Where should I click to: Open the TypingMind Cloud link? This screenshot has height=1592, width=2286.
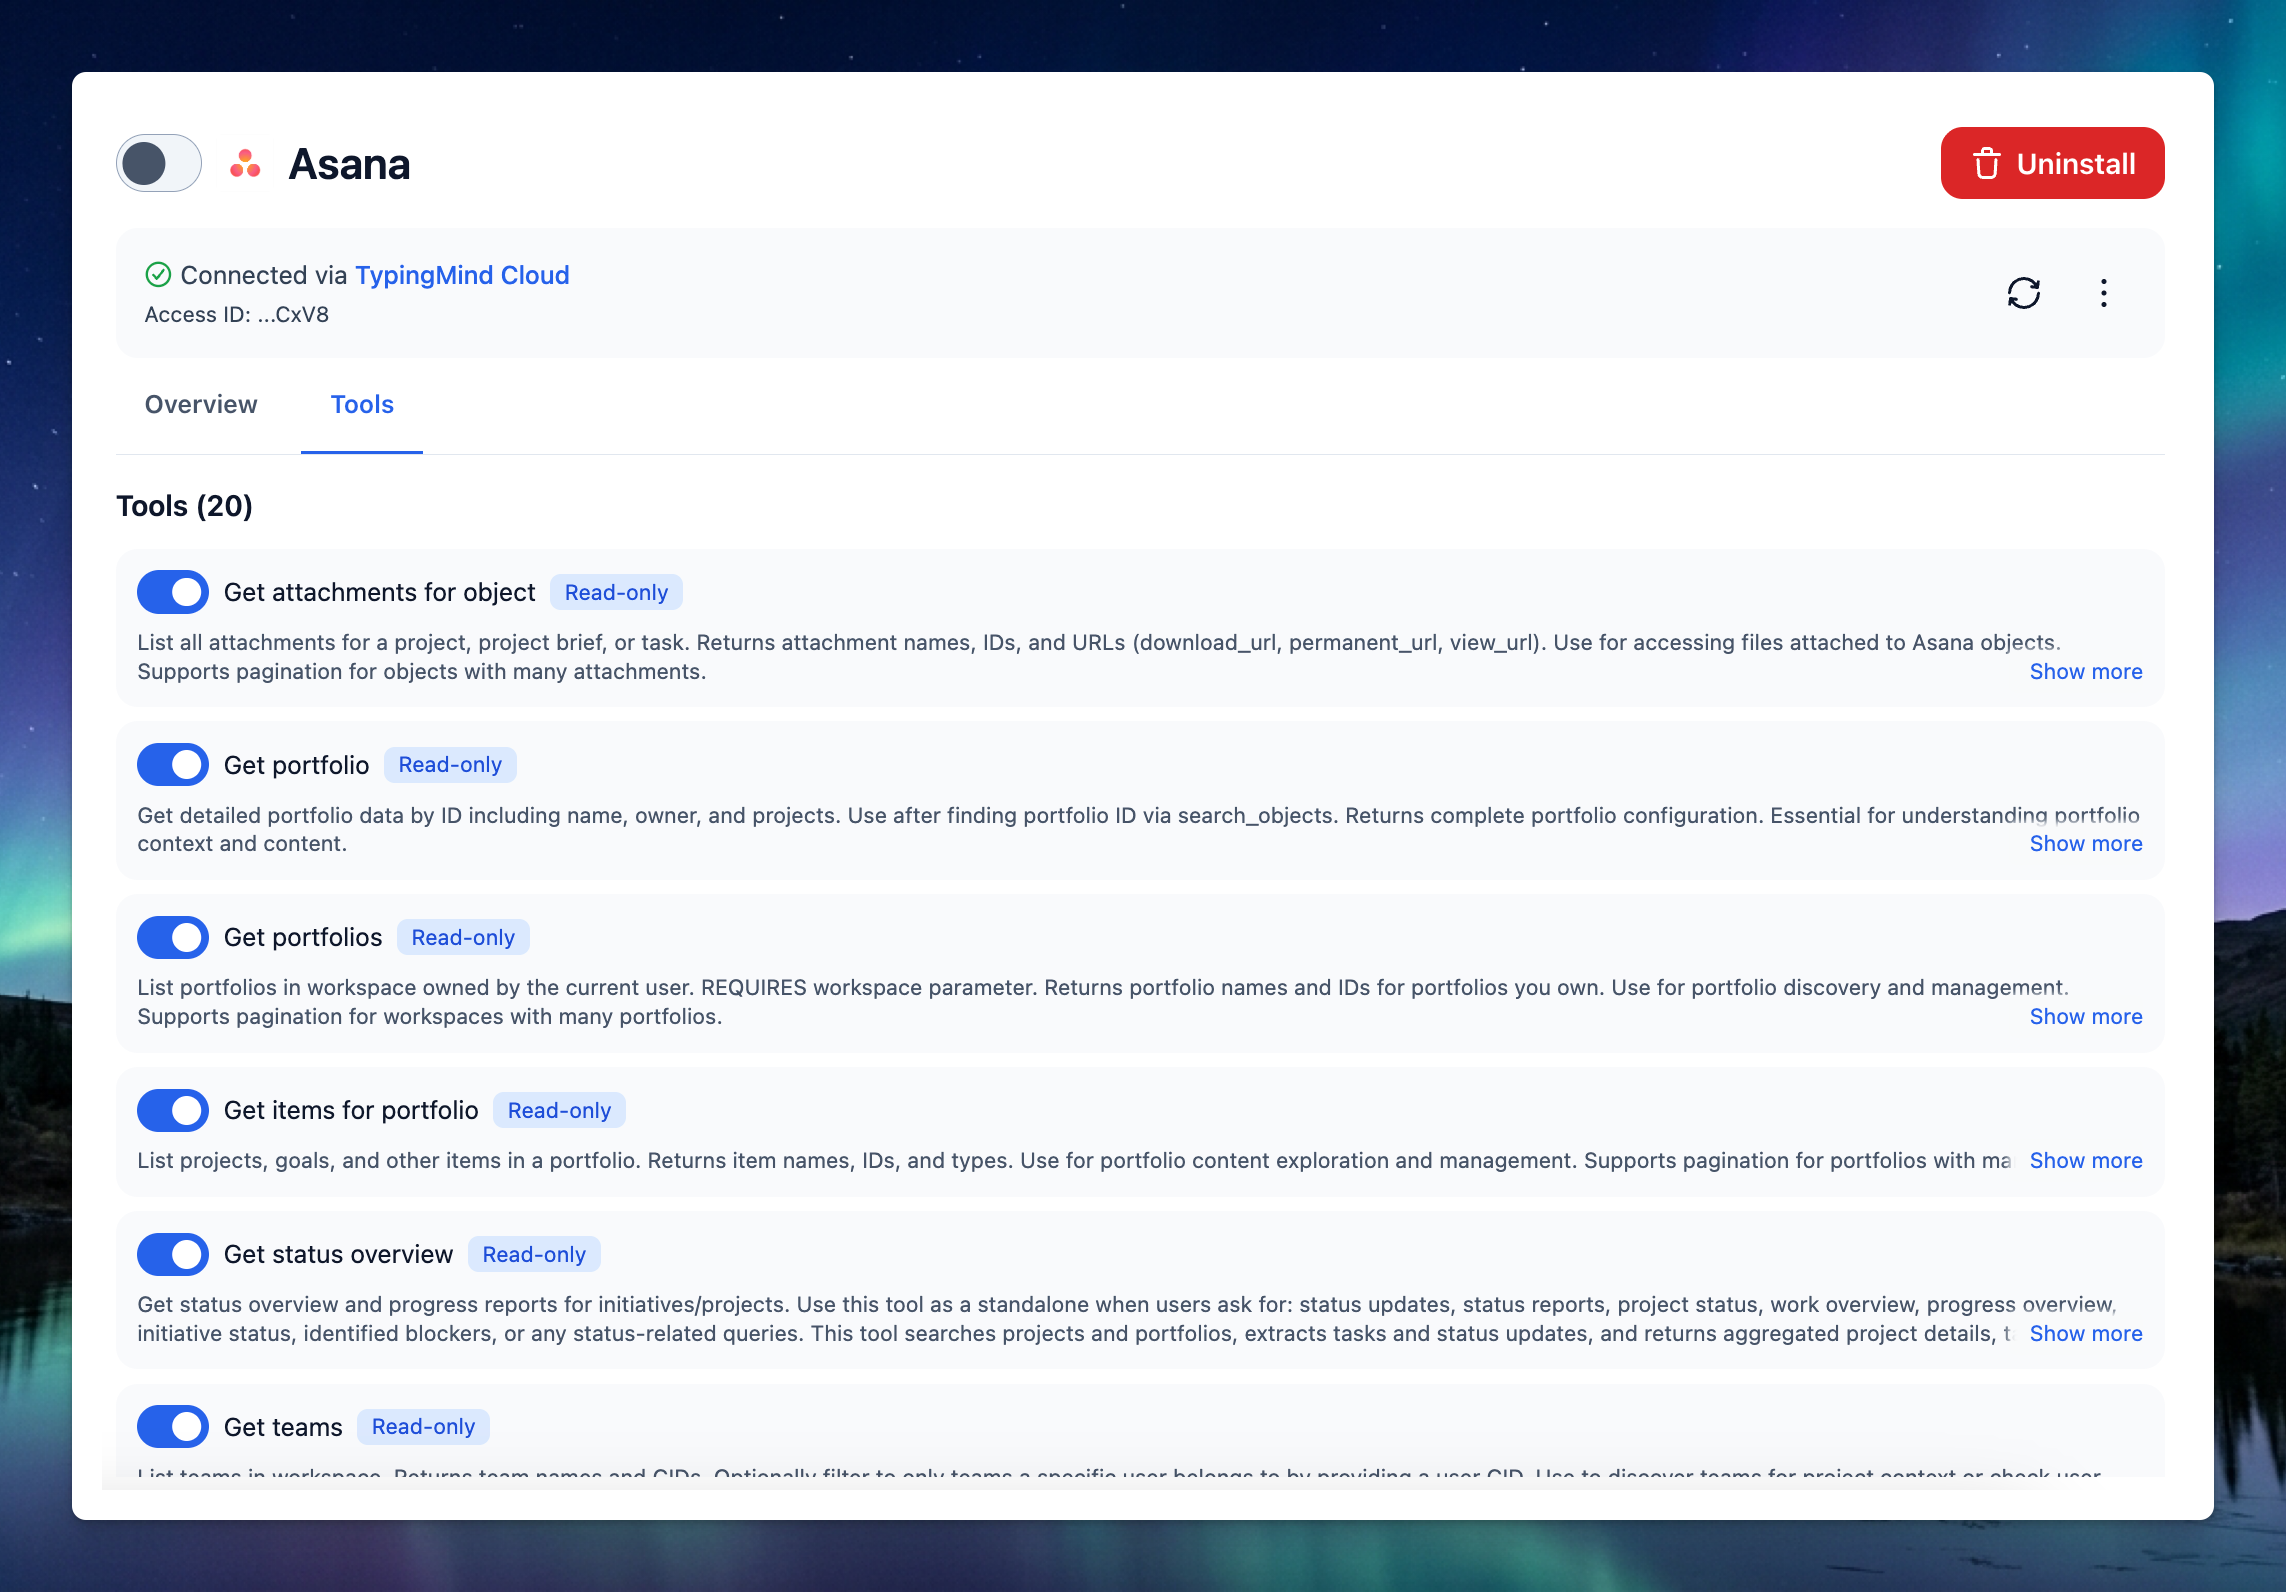[x=462, y=275]
